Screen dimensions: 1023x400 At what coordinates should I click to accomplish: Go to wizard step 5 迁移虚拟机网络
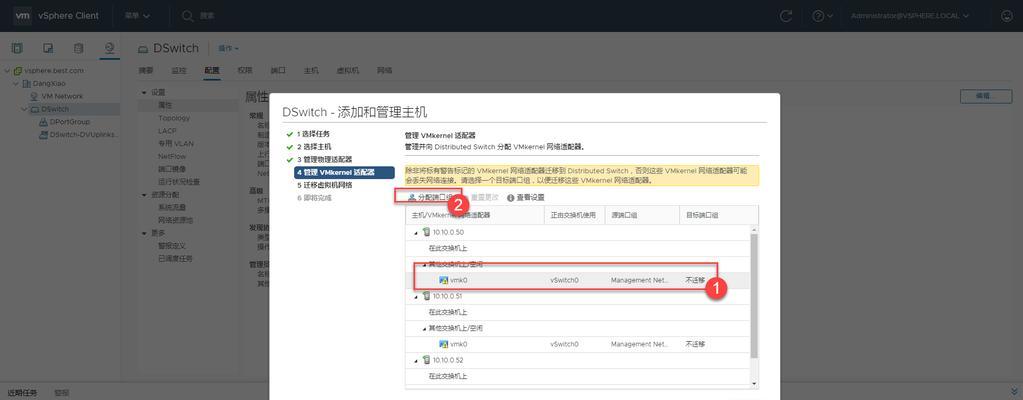(x=324, y=185)
